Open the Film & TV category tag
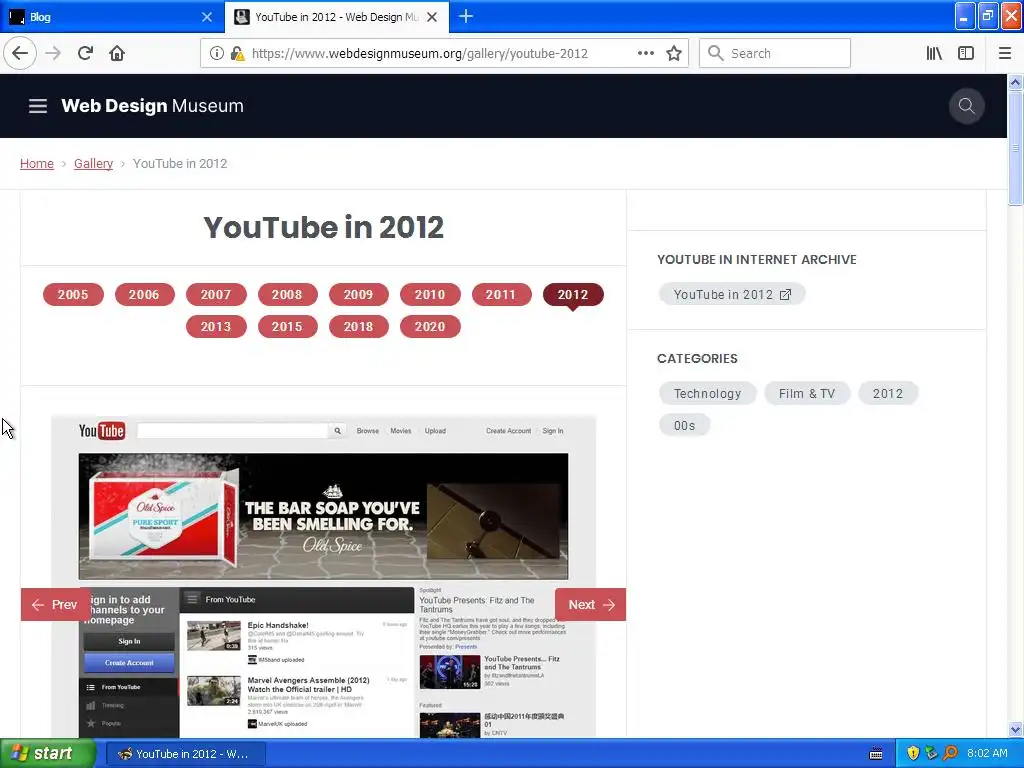 pos(807,394)
